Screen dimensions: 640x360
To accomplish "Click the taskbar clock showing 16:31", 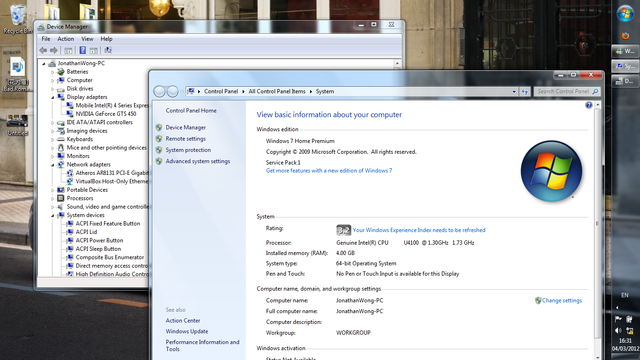I will point(625,340).
